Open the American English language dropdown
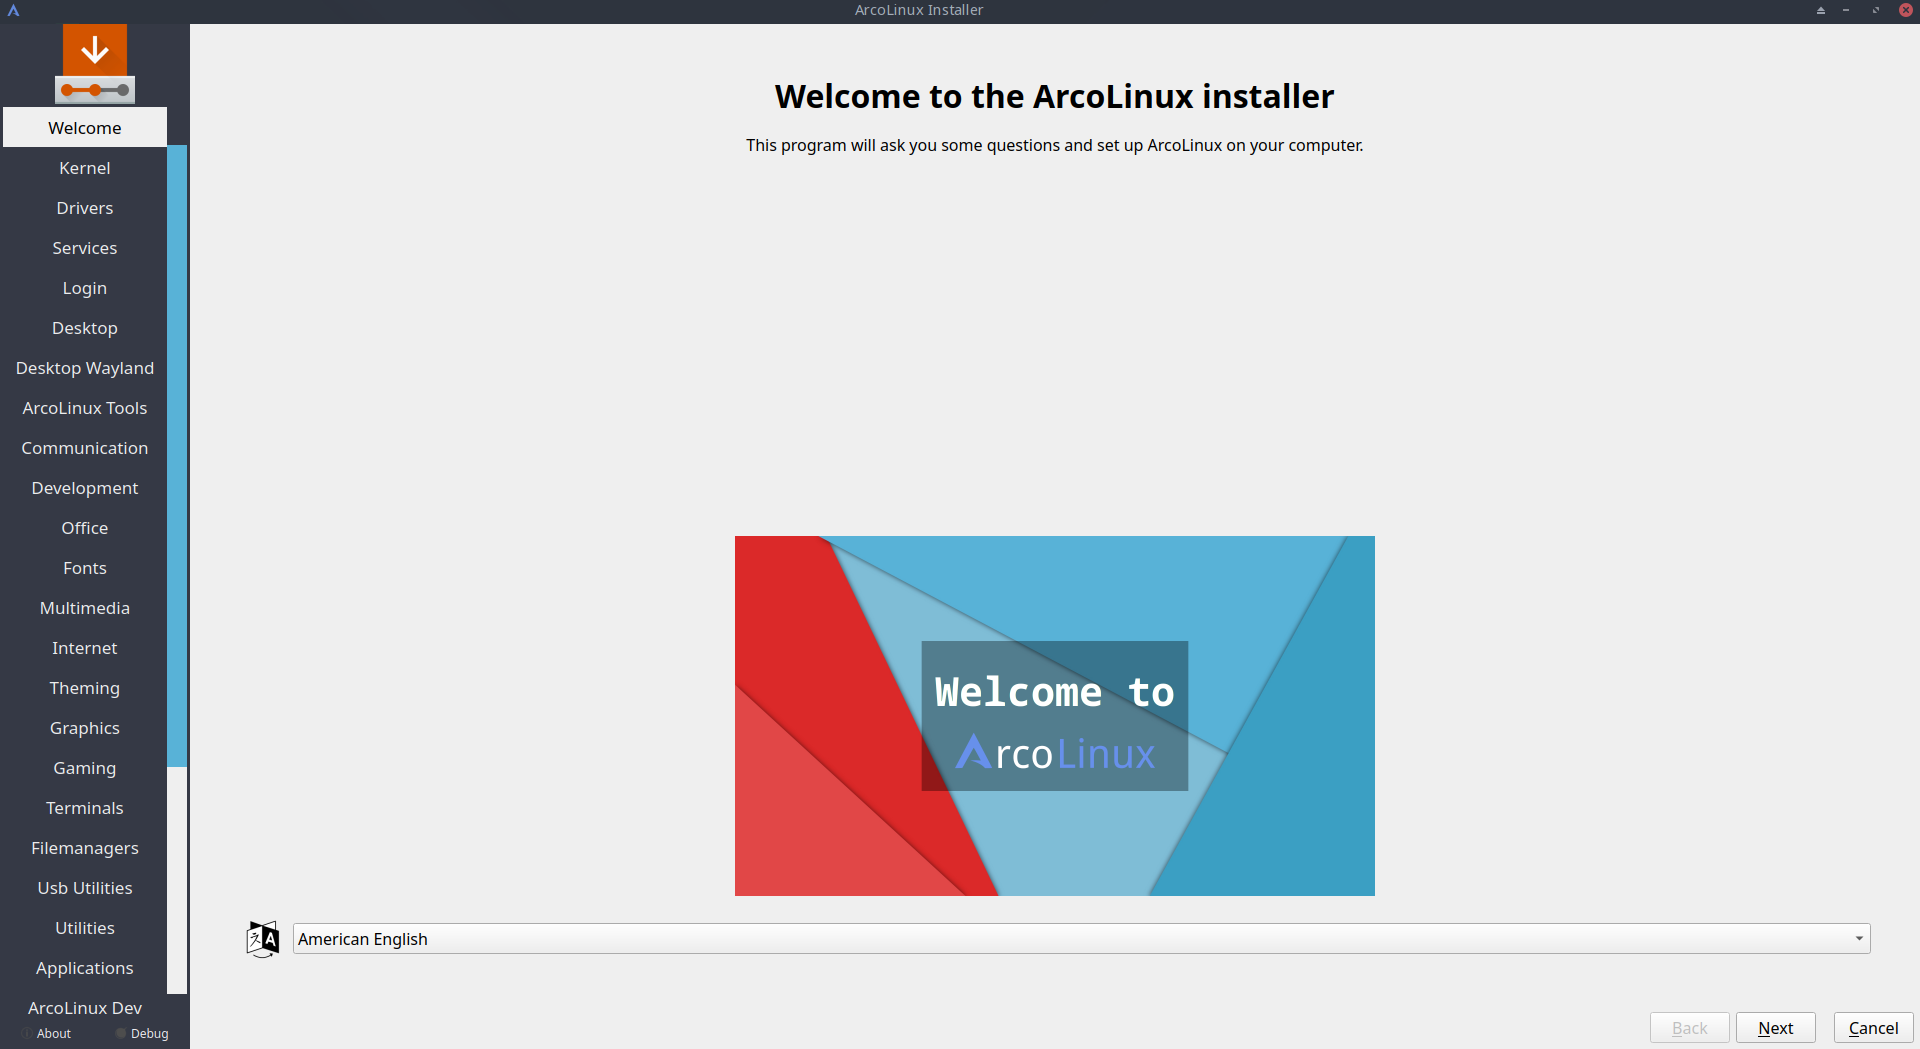The image size is (1920, 1049). (1081, 939)
